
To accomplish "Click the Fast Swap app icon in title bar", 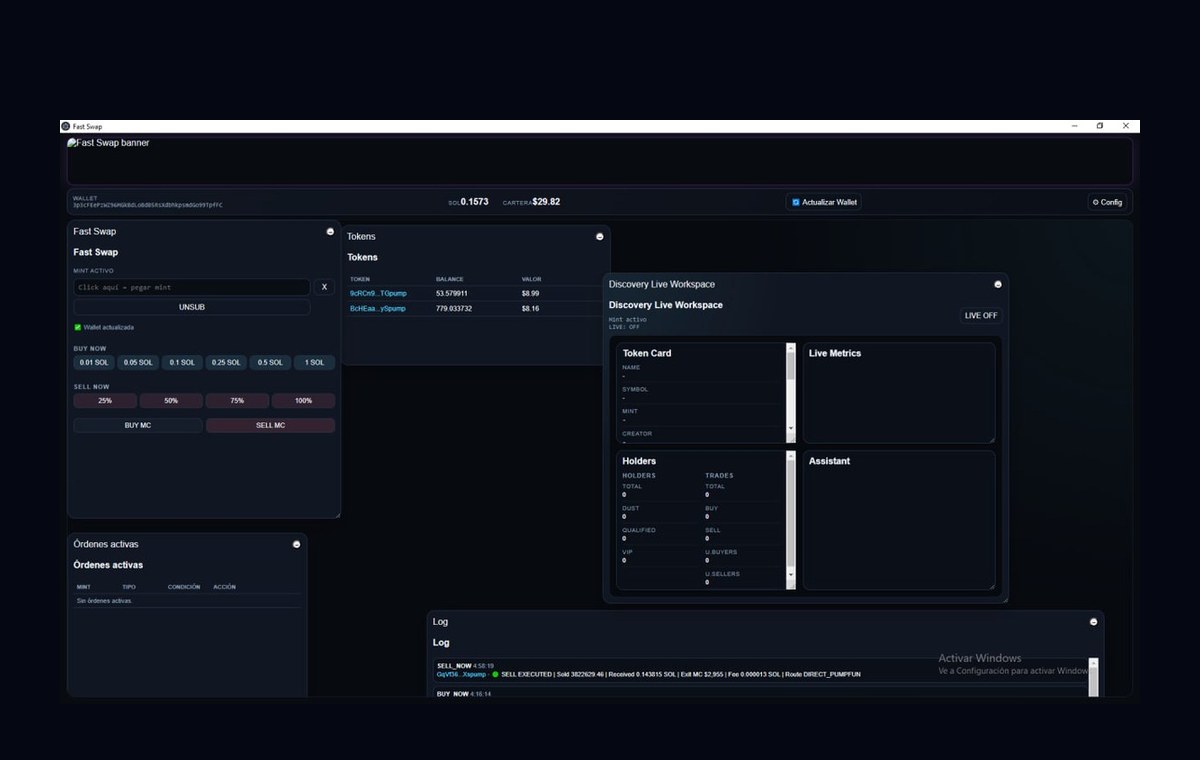I will click(x=66, y=126).
